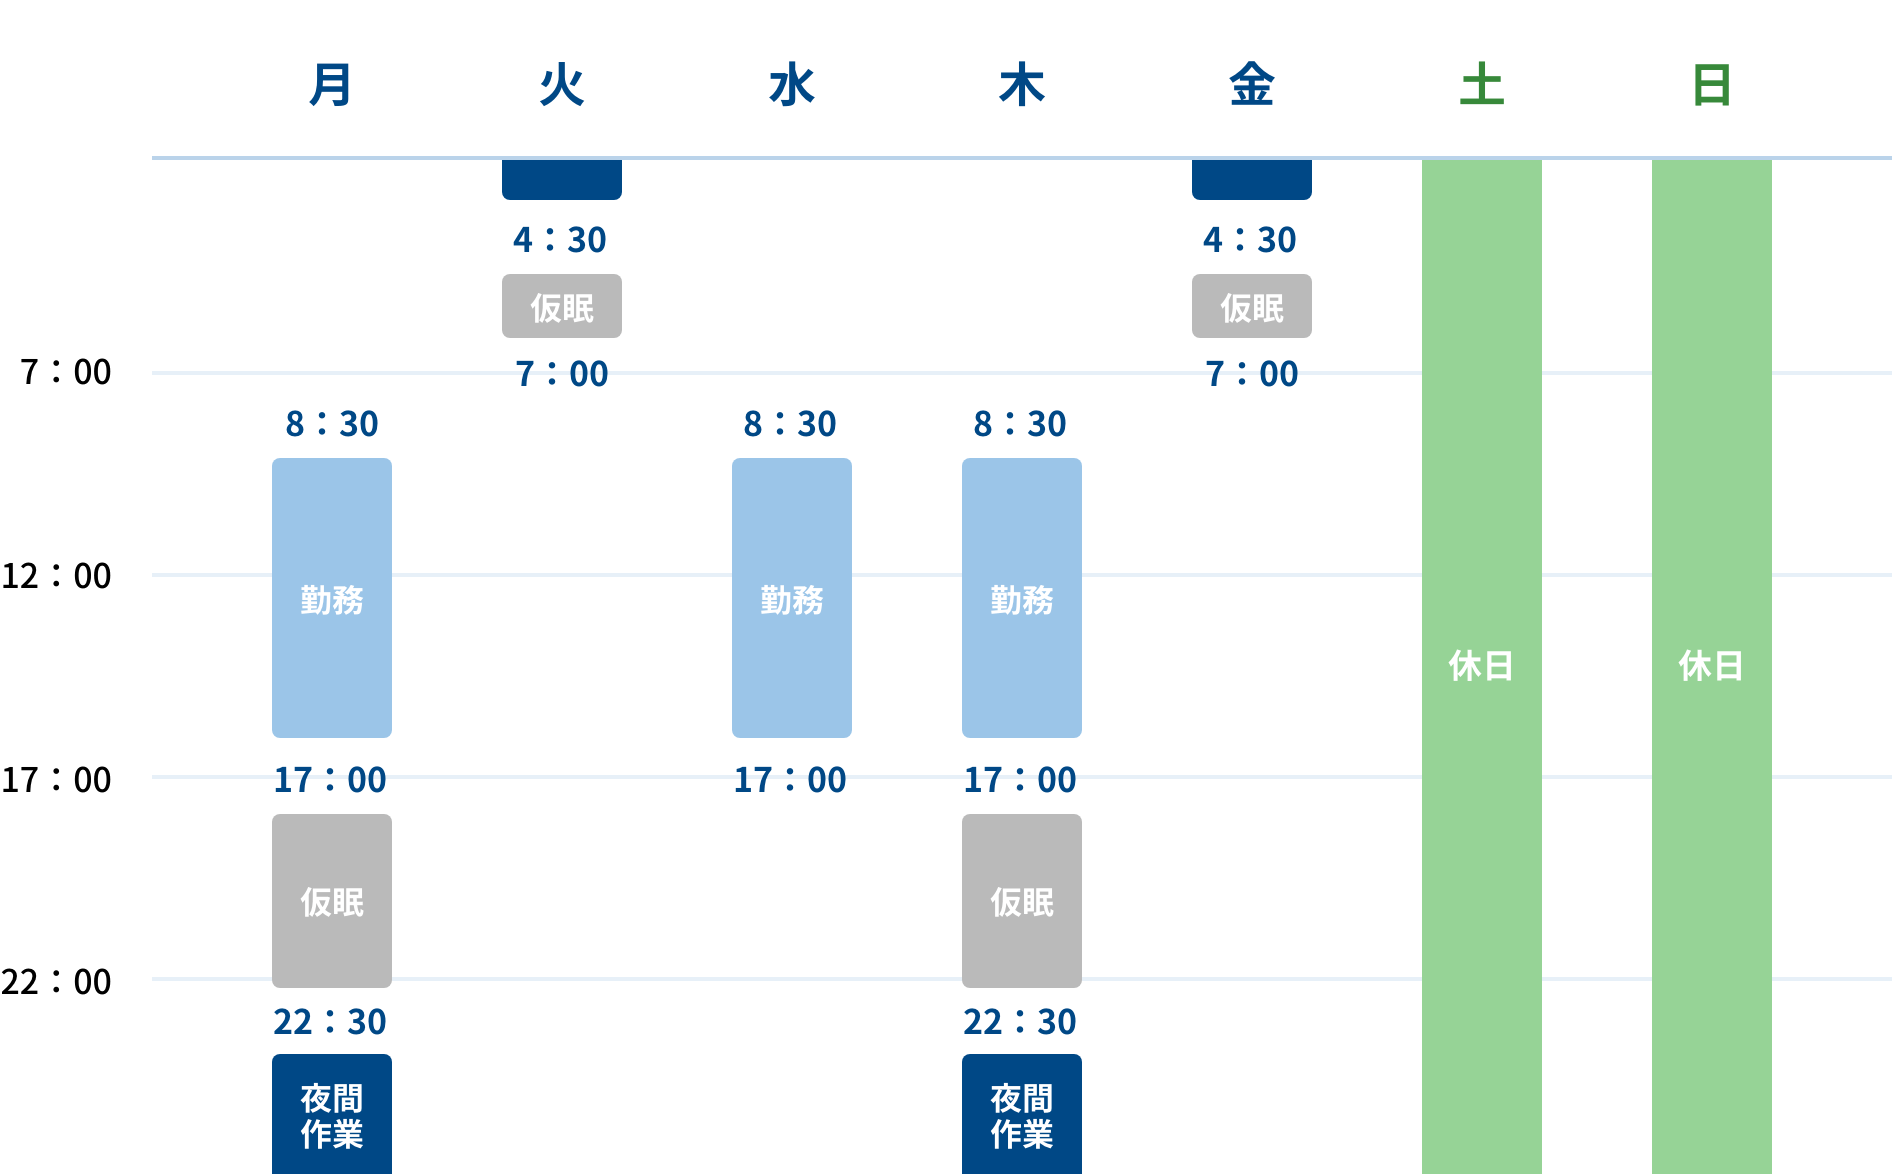Select the 火 day header
1892x1174 pixels.
561,85
